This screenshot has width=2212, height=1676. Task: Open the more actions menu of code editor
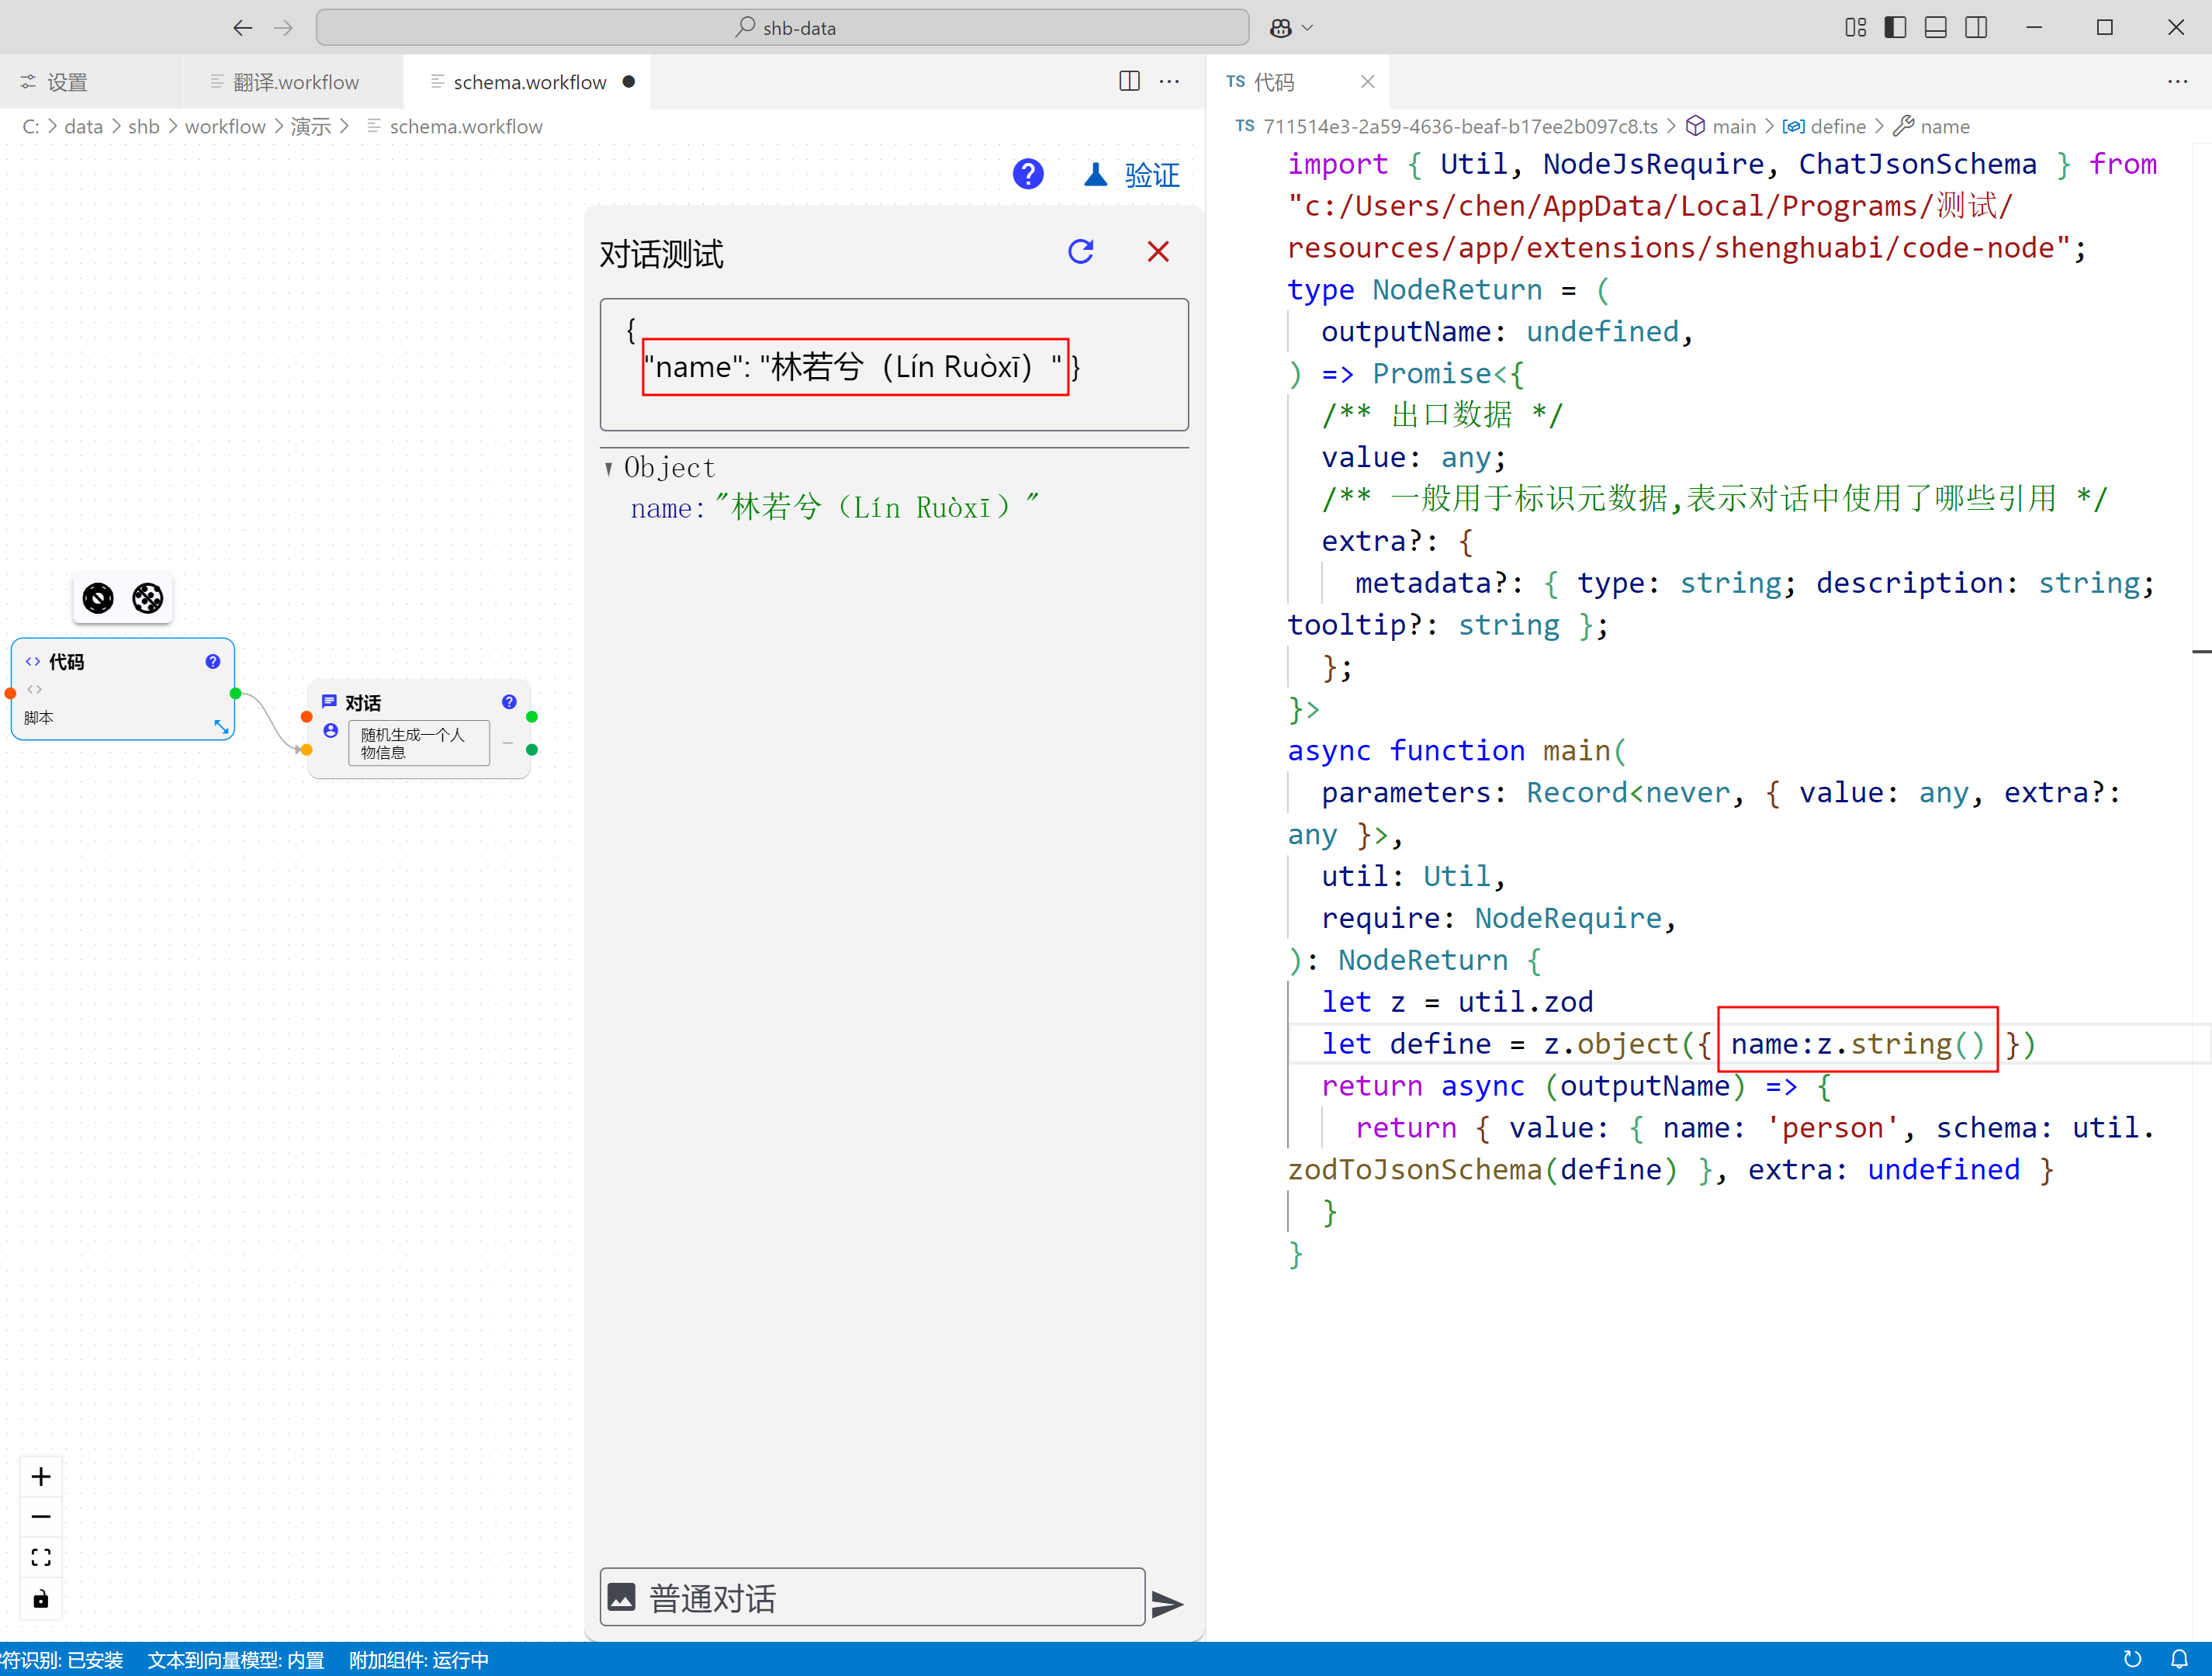(2177, 82)
